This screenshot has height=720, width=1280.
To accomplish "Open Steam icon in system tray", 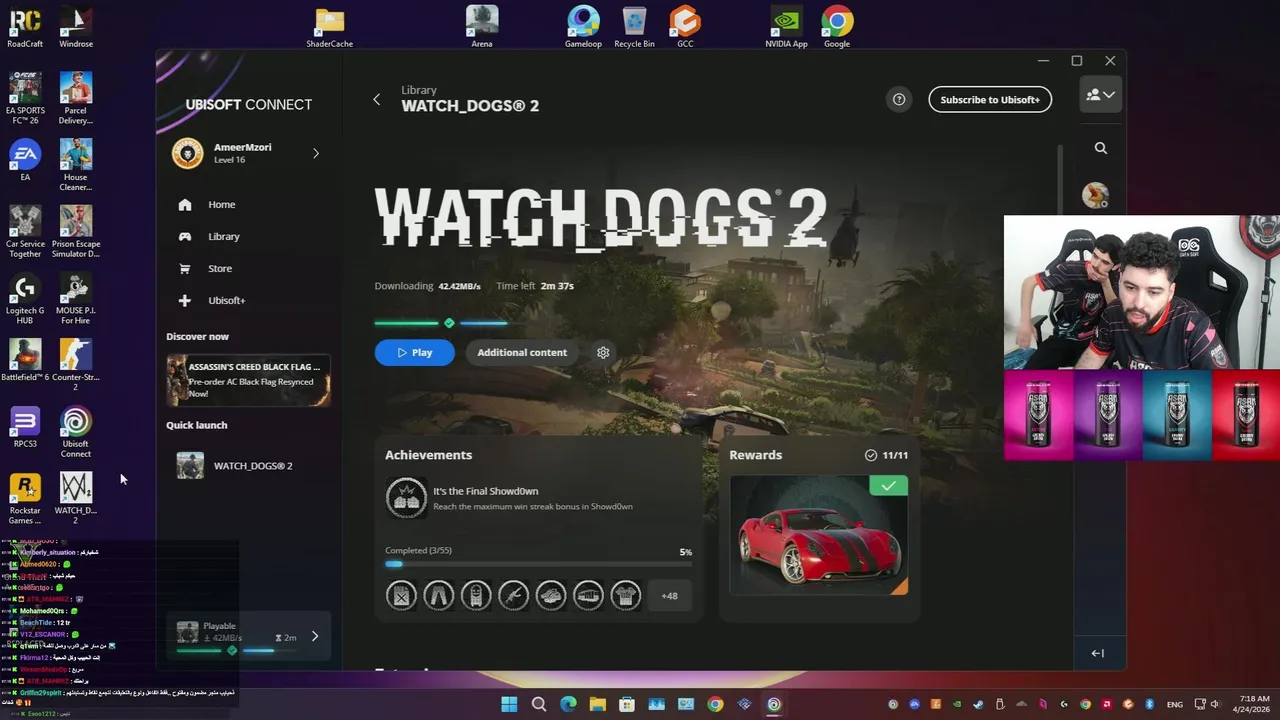I will click(978, 704).
